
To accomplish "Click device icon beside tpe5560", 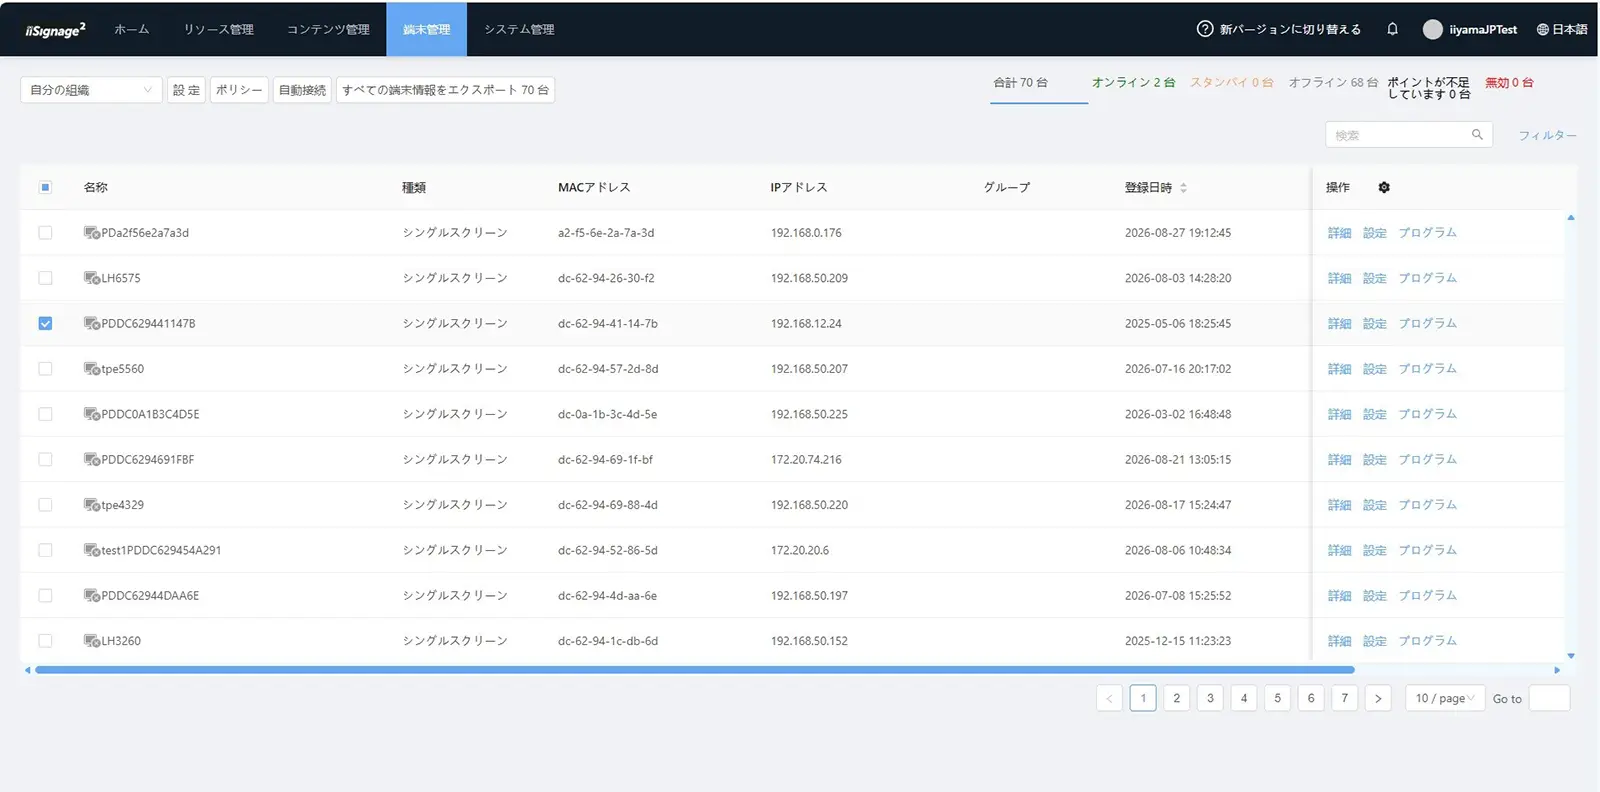I will point(92,369).
